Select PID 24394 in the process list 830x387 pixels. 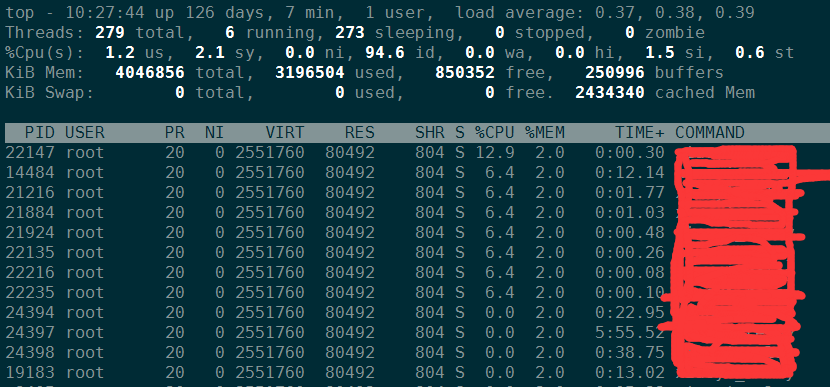[x=30, y=312]
